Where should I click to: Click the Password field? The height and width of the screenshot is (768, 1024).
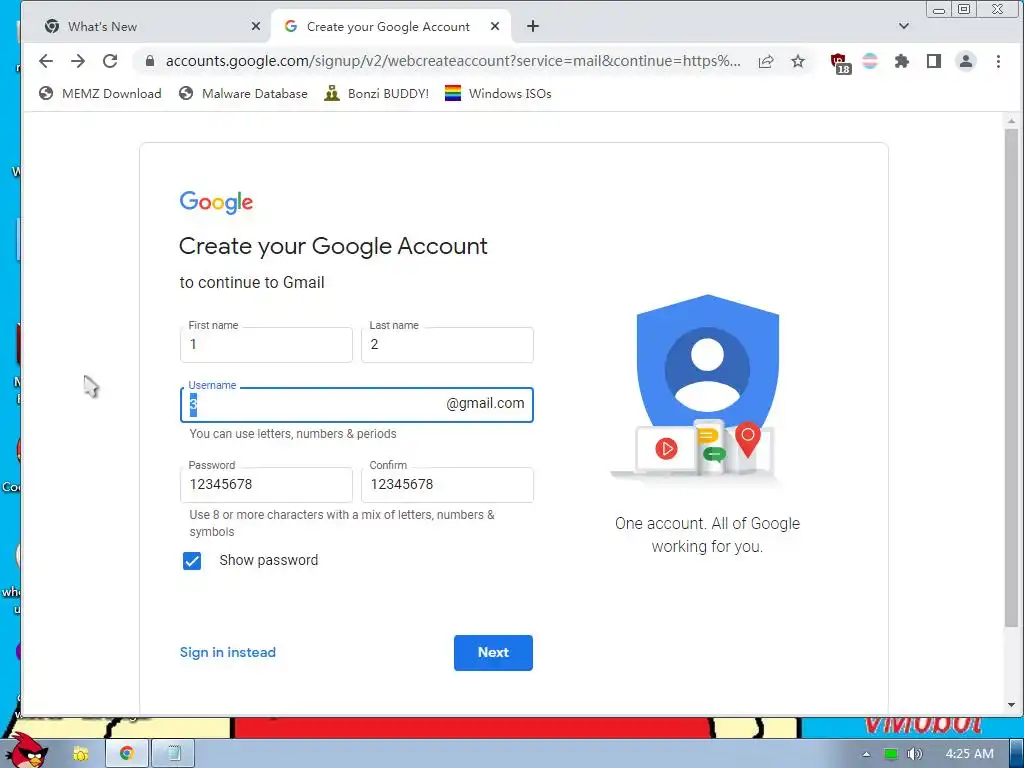(266, 485)
